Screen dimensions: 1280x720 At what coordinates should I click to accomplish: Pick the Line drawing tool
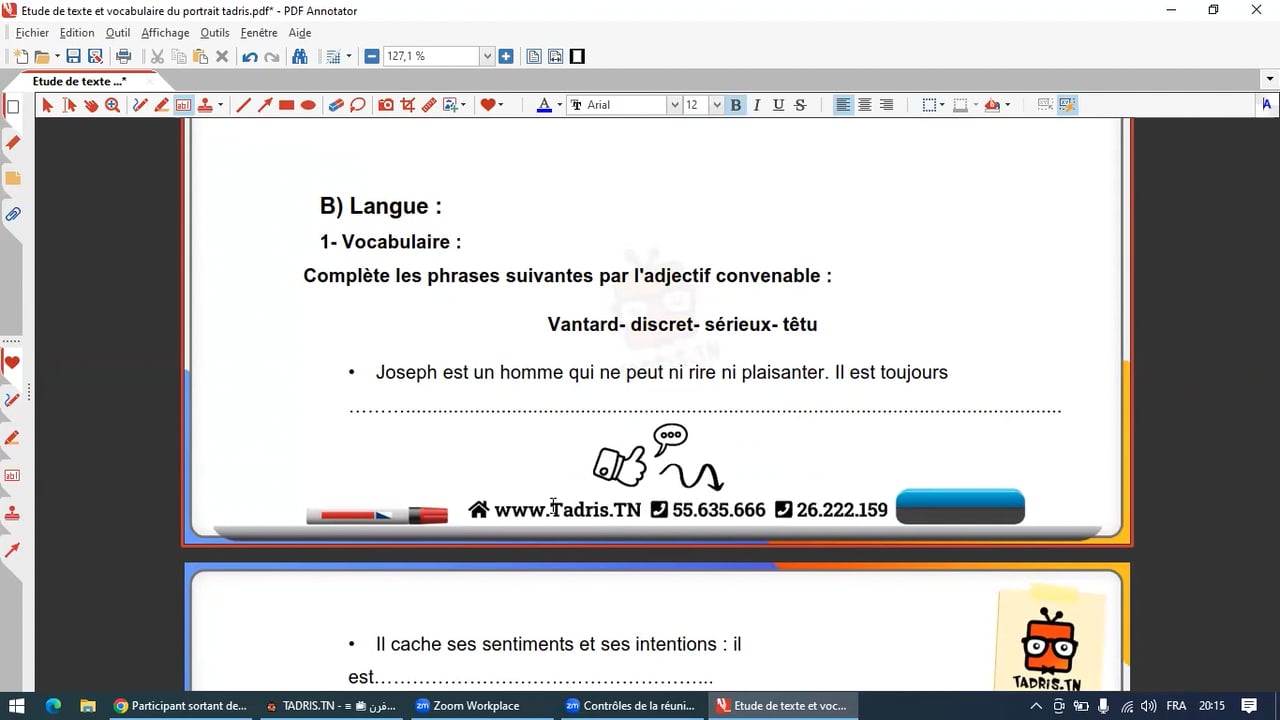tap(243, 105)
